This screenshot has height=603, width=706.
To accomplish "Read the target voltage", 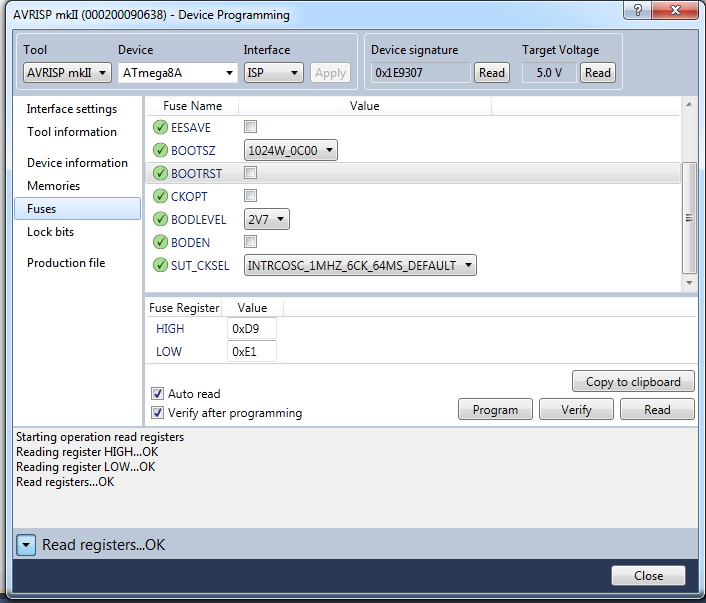I will 597,73.
